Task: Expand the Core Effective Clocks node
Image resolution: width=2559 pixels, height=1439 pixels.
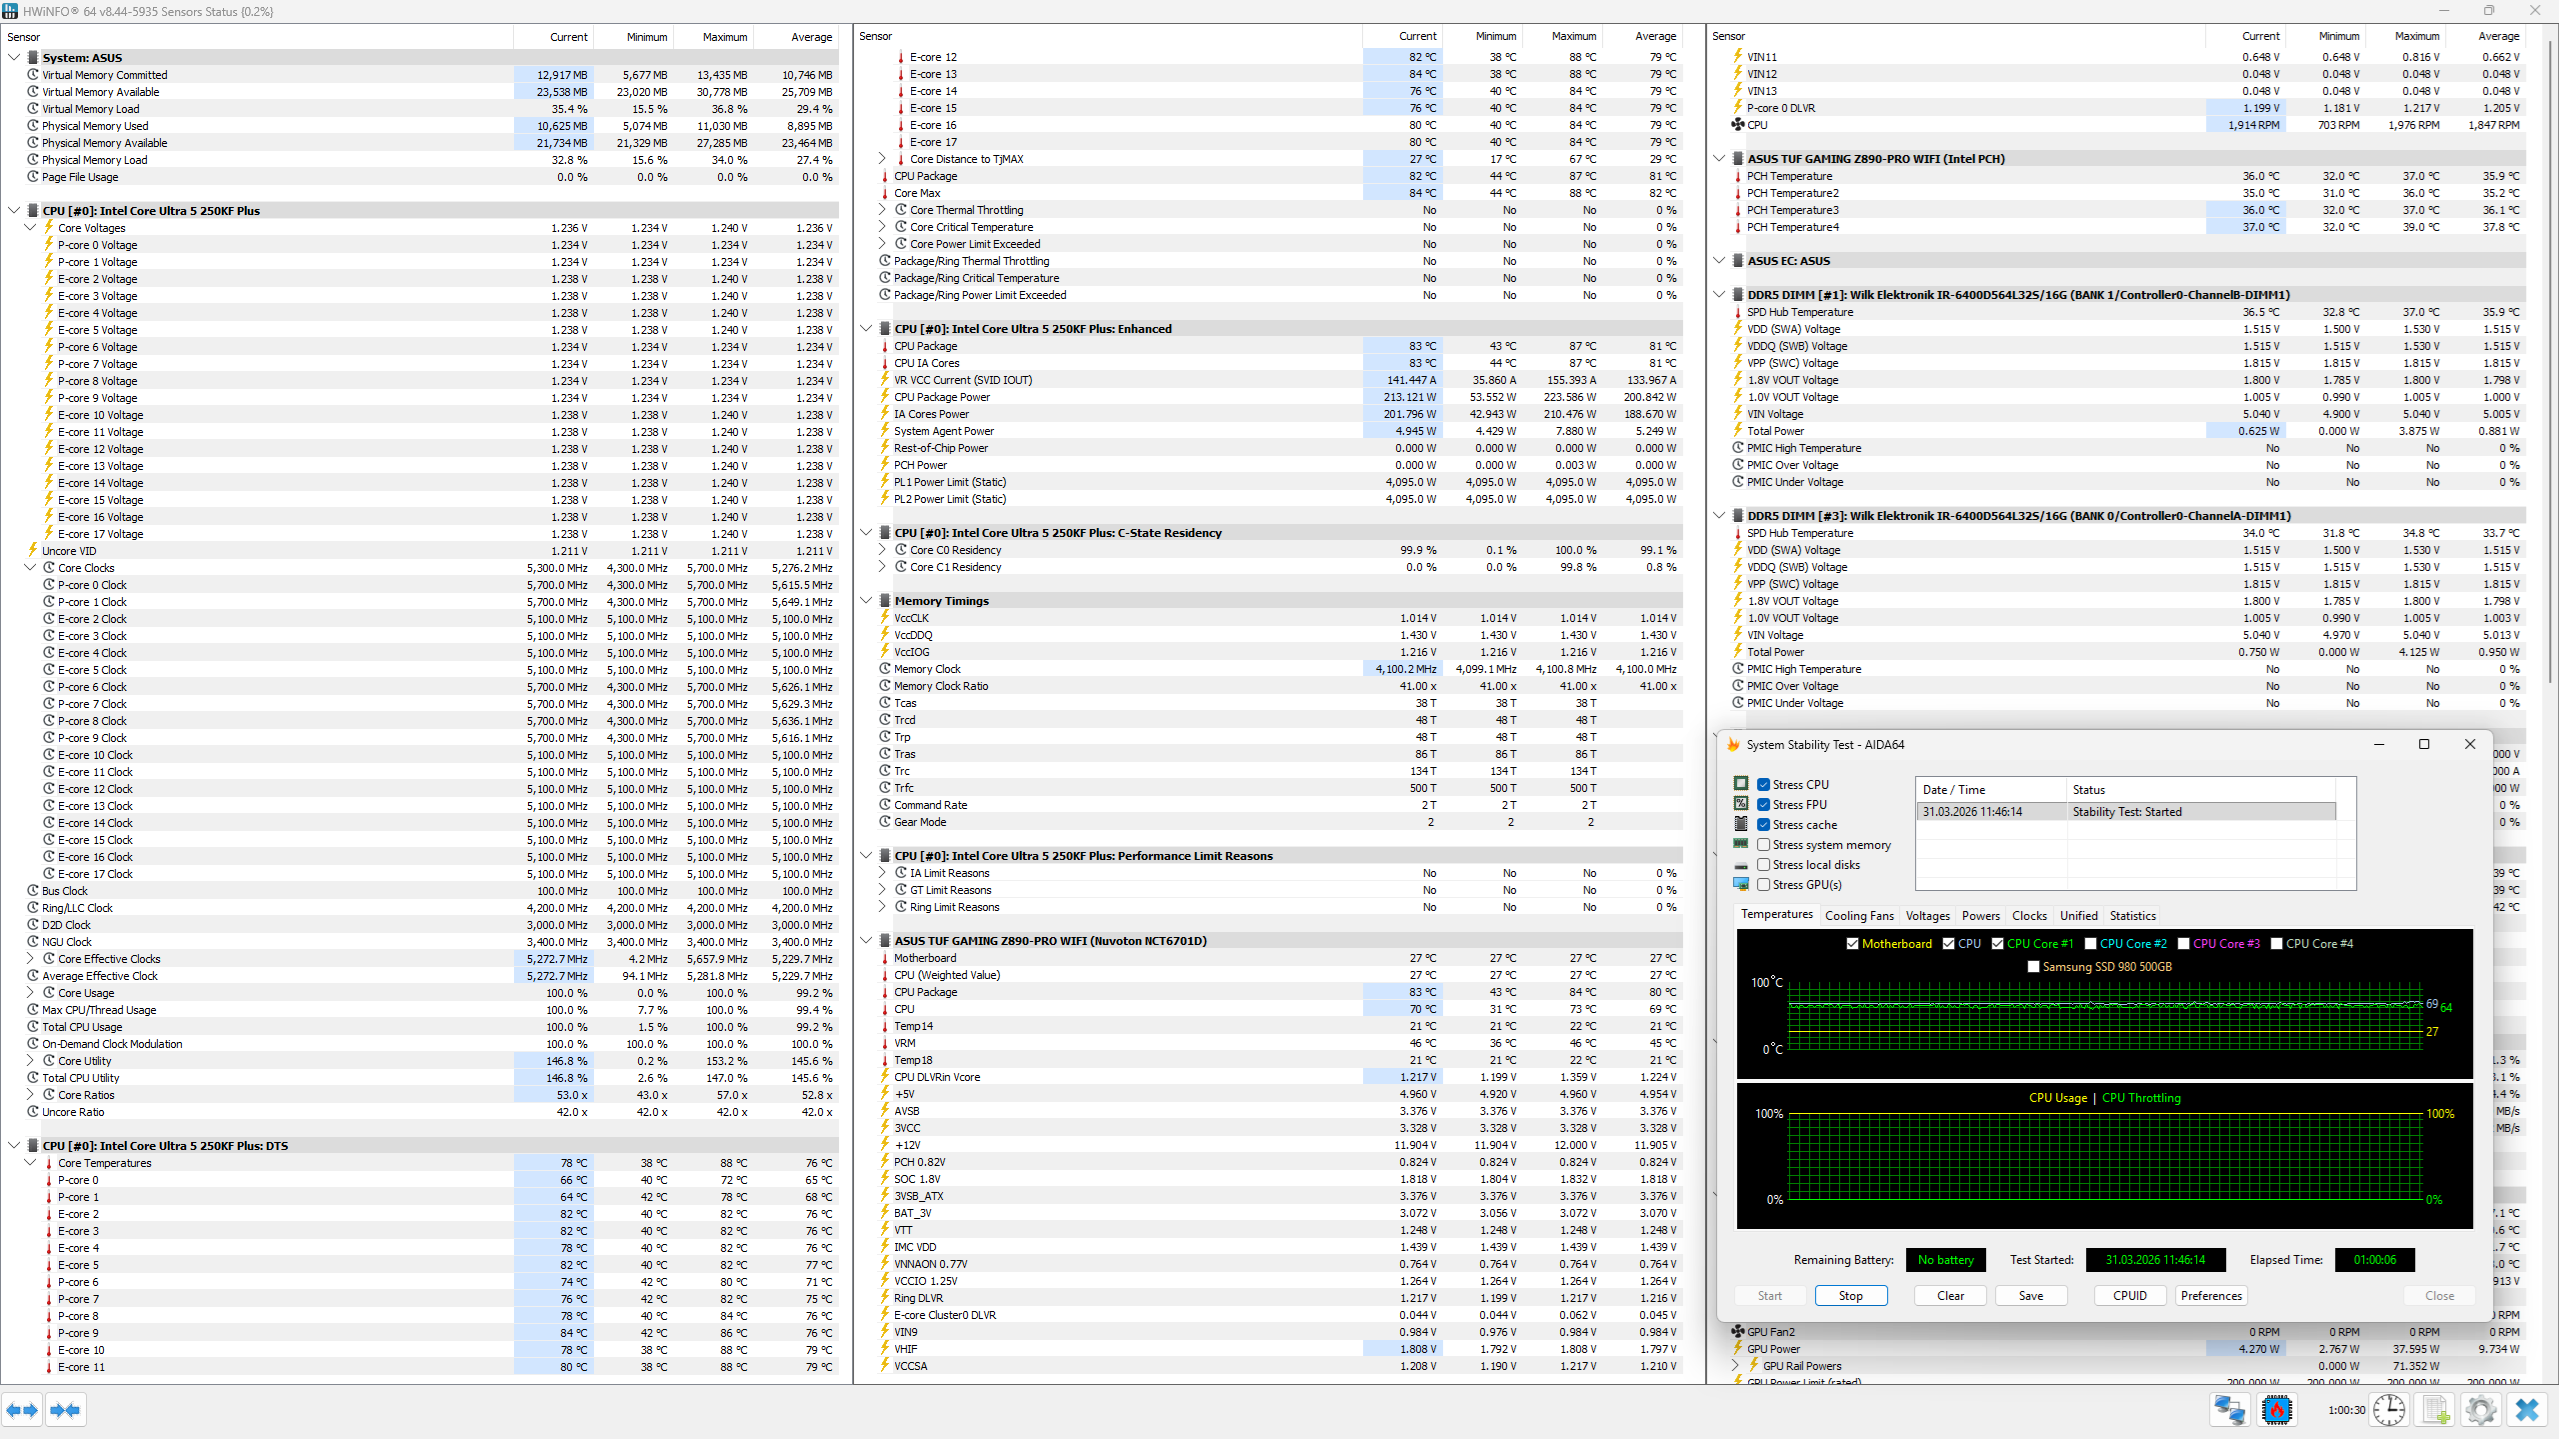Action: [x=30, y=959]
